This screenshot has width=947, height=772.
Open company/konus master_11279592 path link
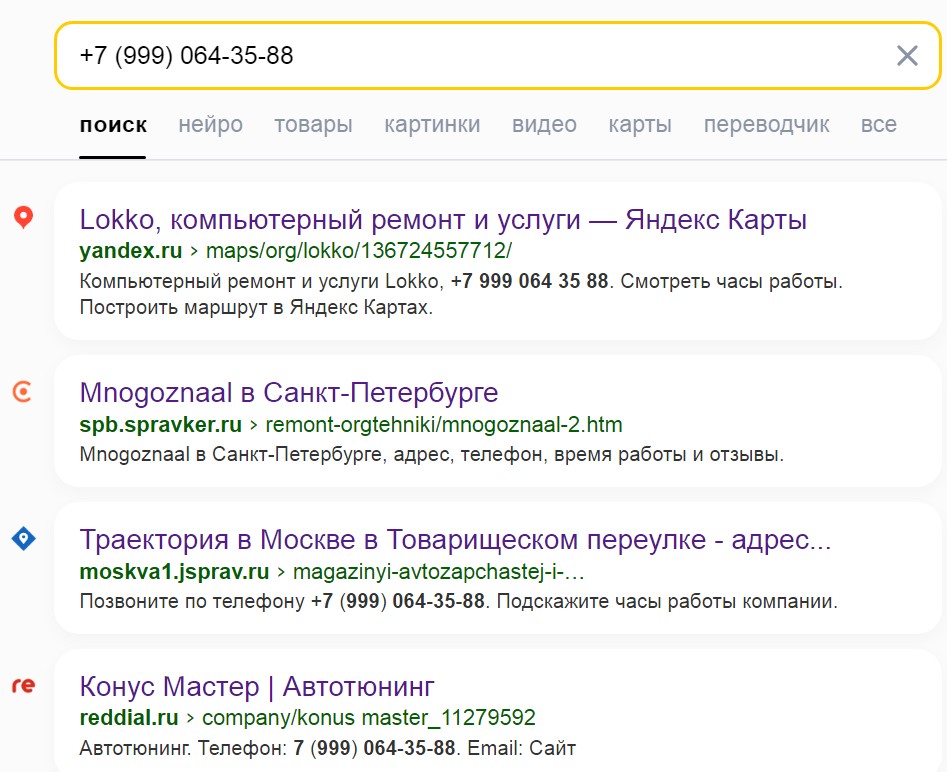368,718
